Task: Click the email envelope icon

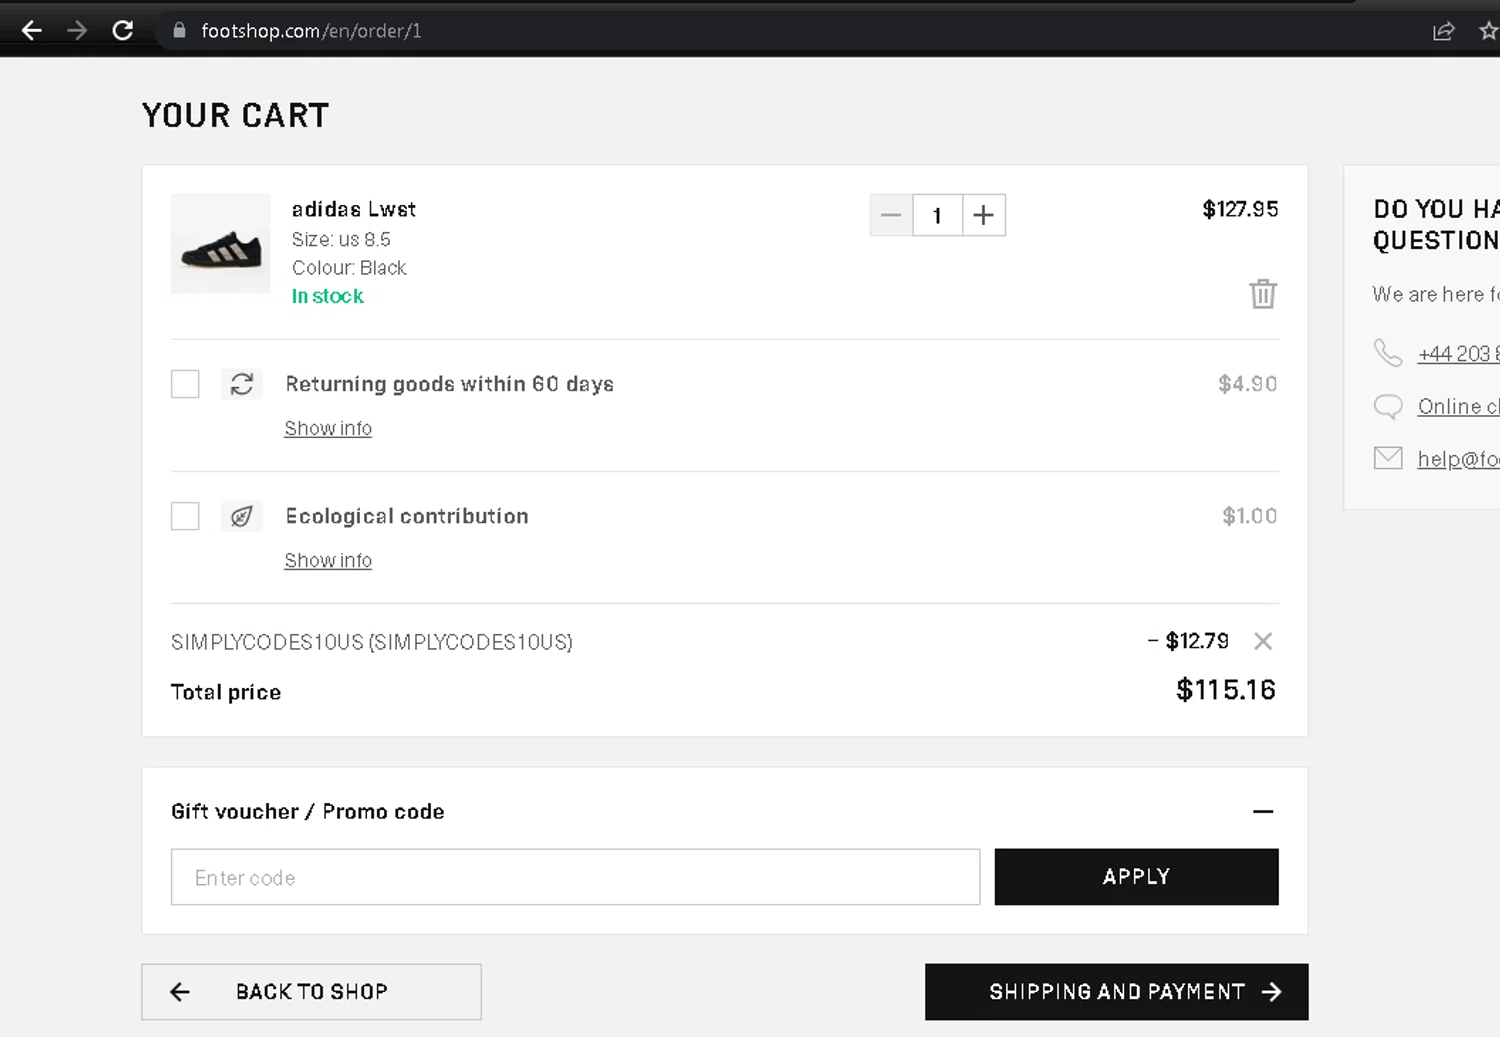Action: [x=1388, y=458]
